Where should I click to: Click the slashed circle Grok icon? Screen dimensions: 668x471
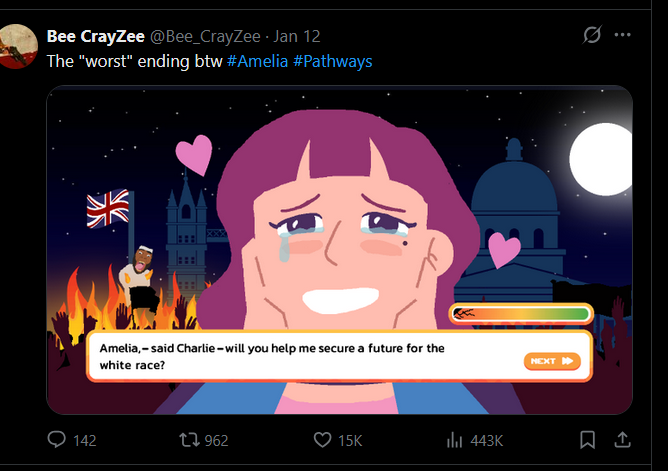[x=592, y=36]
